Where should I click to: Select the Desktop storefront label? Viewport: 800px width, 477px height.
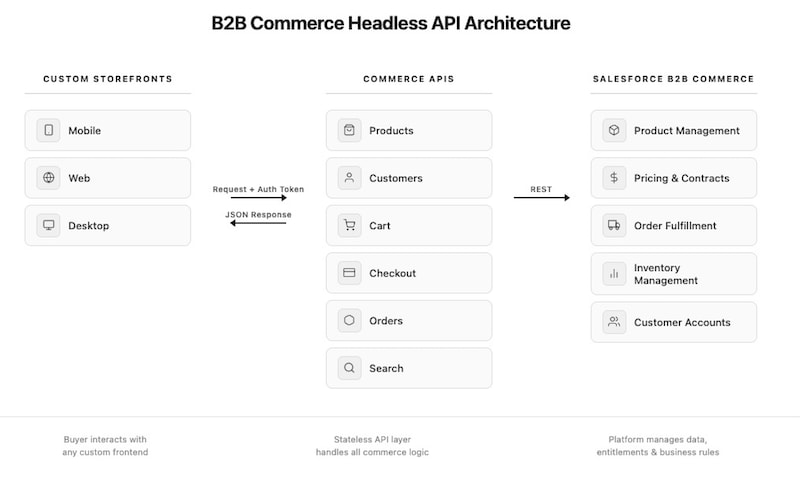89,225
